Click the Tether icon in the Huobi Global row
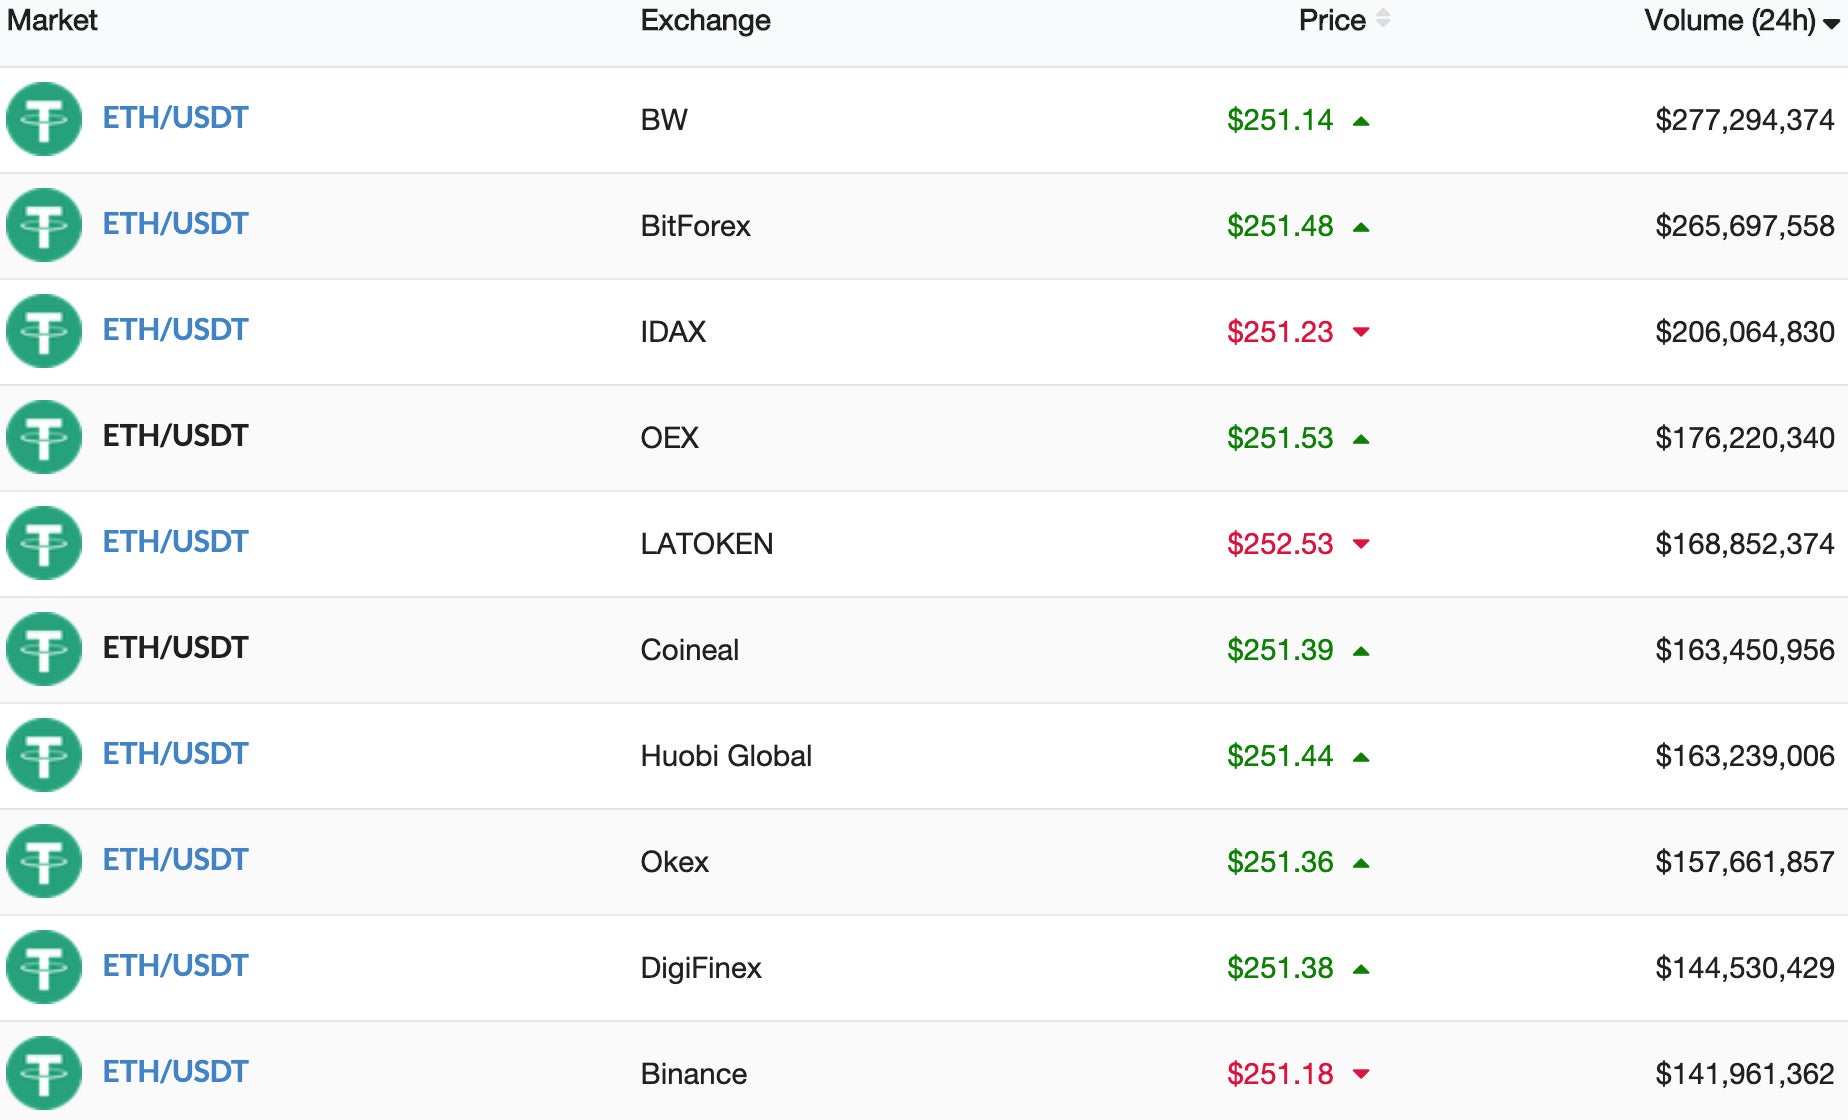 [x=44, y=755]
